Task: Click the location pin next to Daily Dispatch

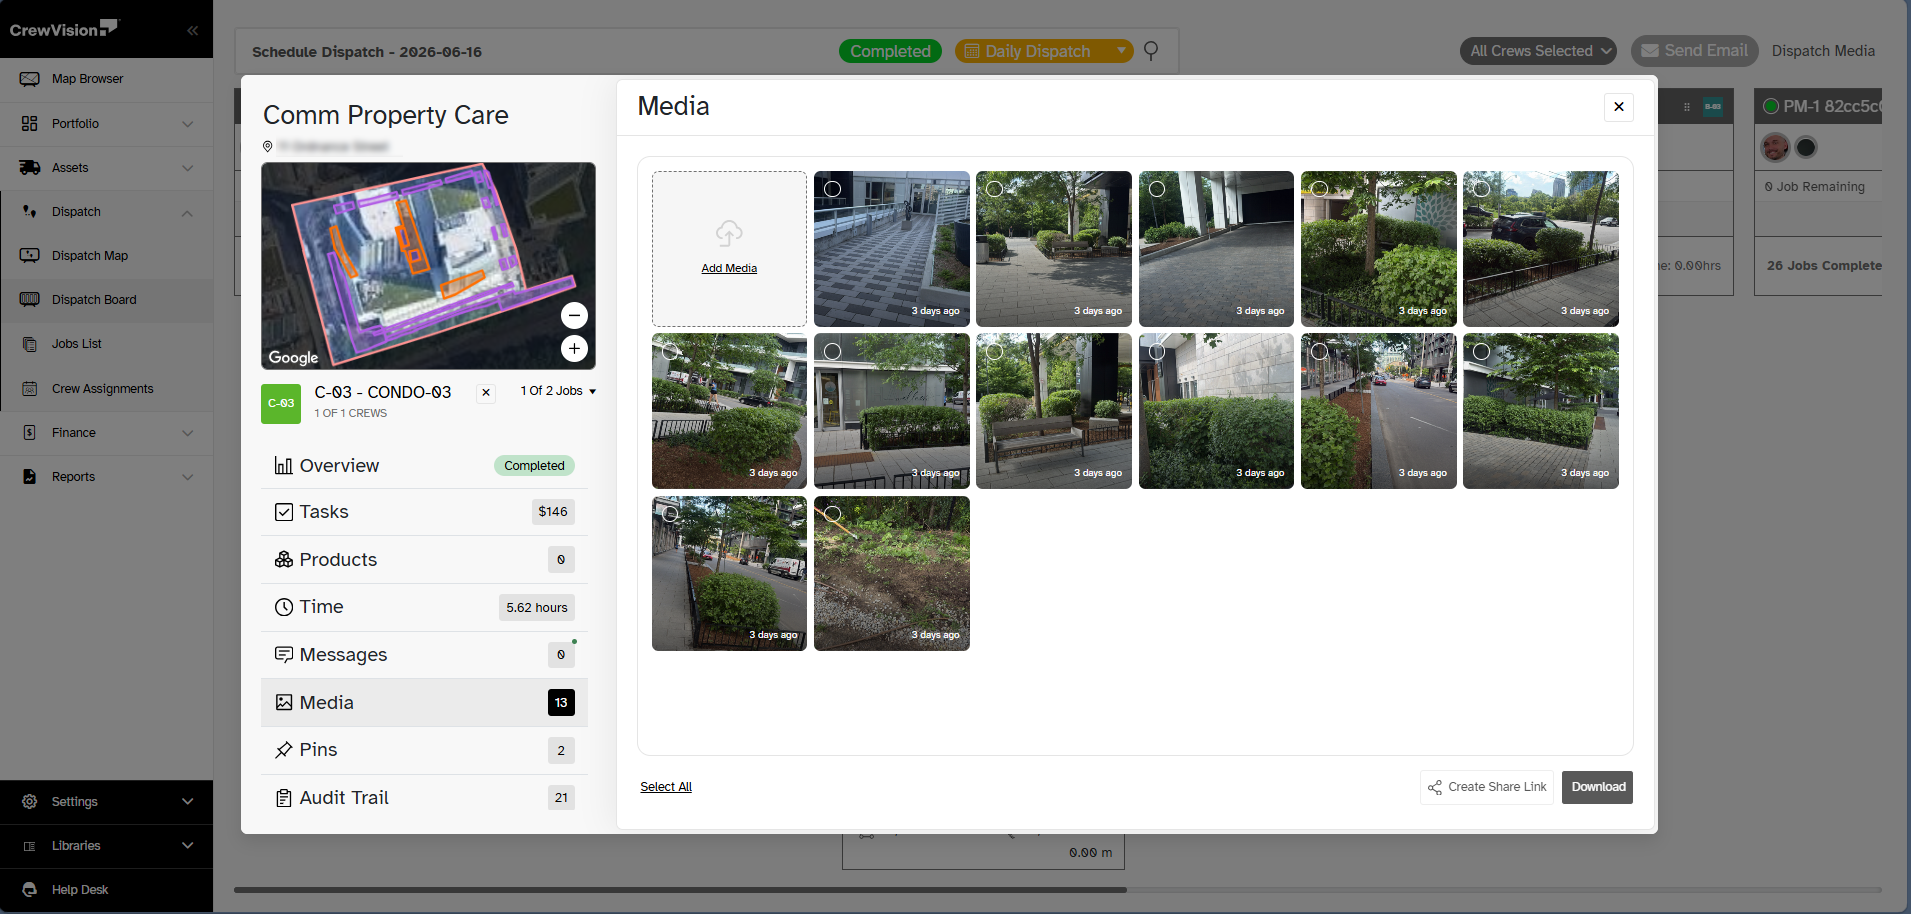Action: coord(1151,51)
